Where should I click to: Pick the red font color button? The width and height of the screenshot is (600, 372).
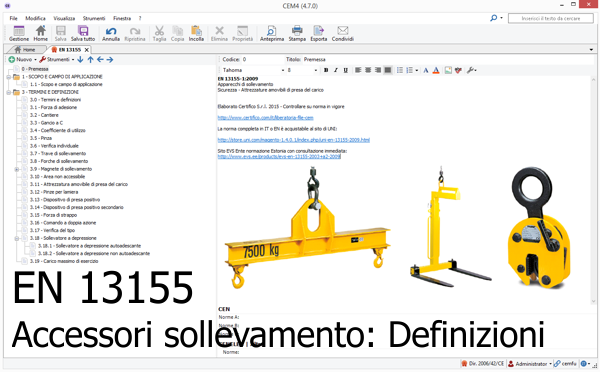click(436, 70)
